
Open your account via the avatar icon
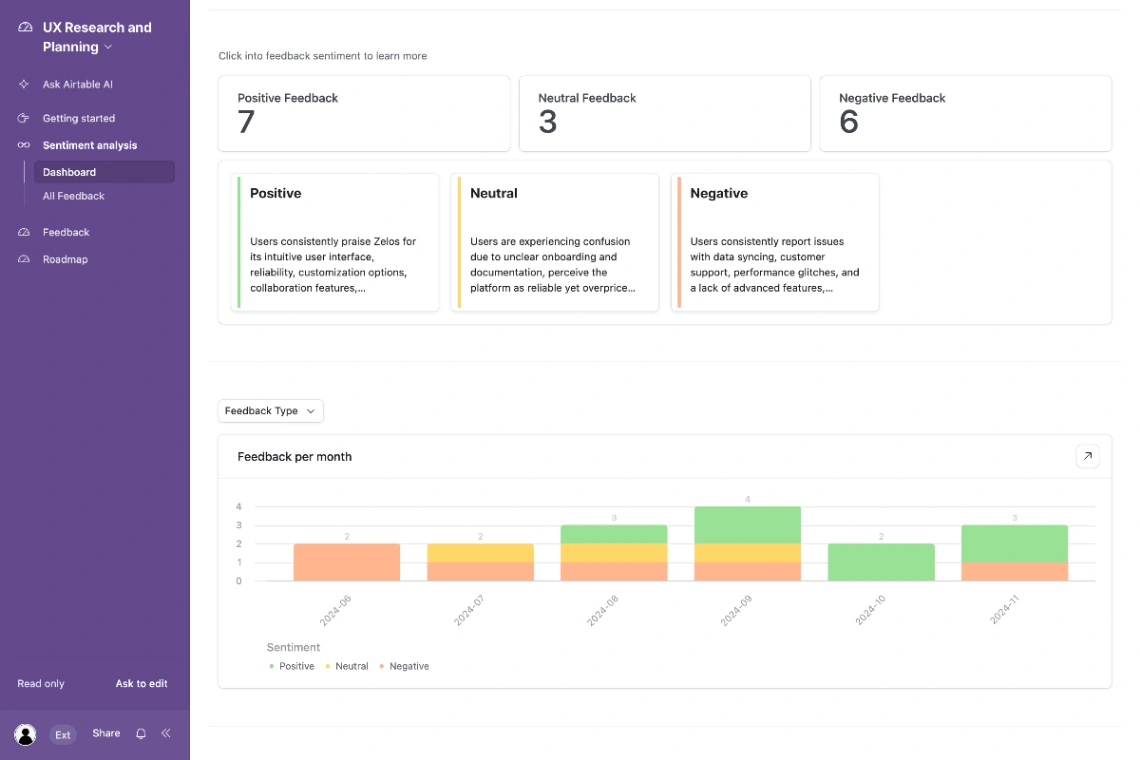click(25, 734)
